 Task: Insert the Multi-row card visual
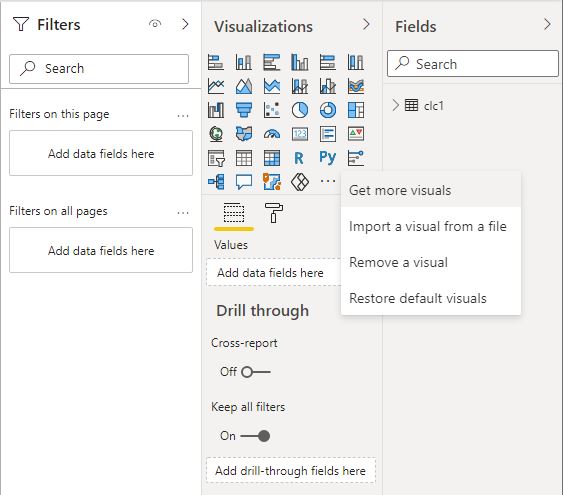tap(328, 134)
